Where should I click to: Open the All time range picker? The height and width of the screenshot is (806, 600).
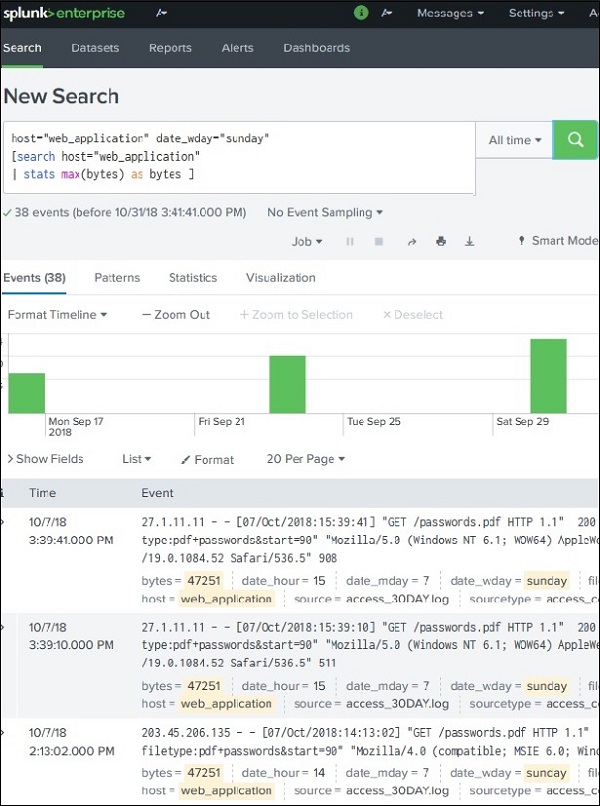click(x=513, y=140)
